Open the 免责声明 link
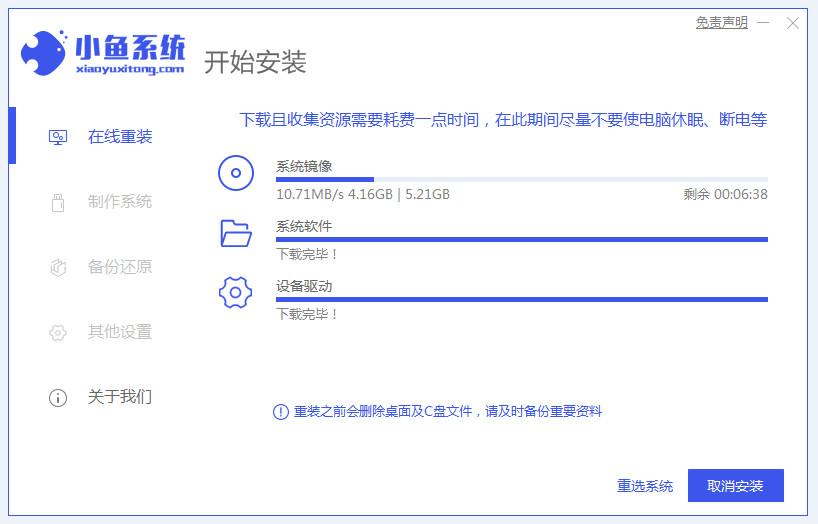This screenshot has width=818, height=524. [721, 22]
